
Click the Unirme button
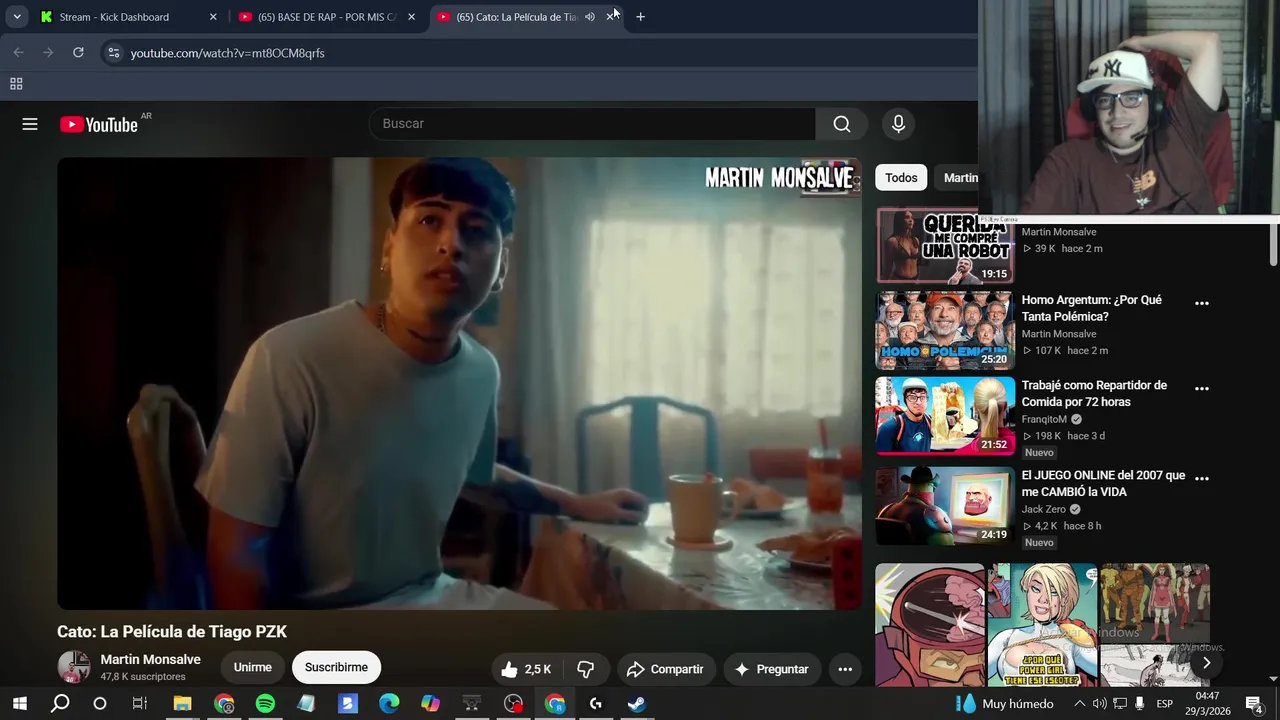[x=253, y=667]
